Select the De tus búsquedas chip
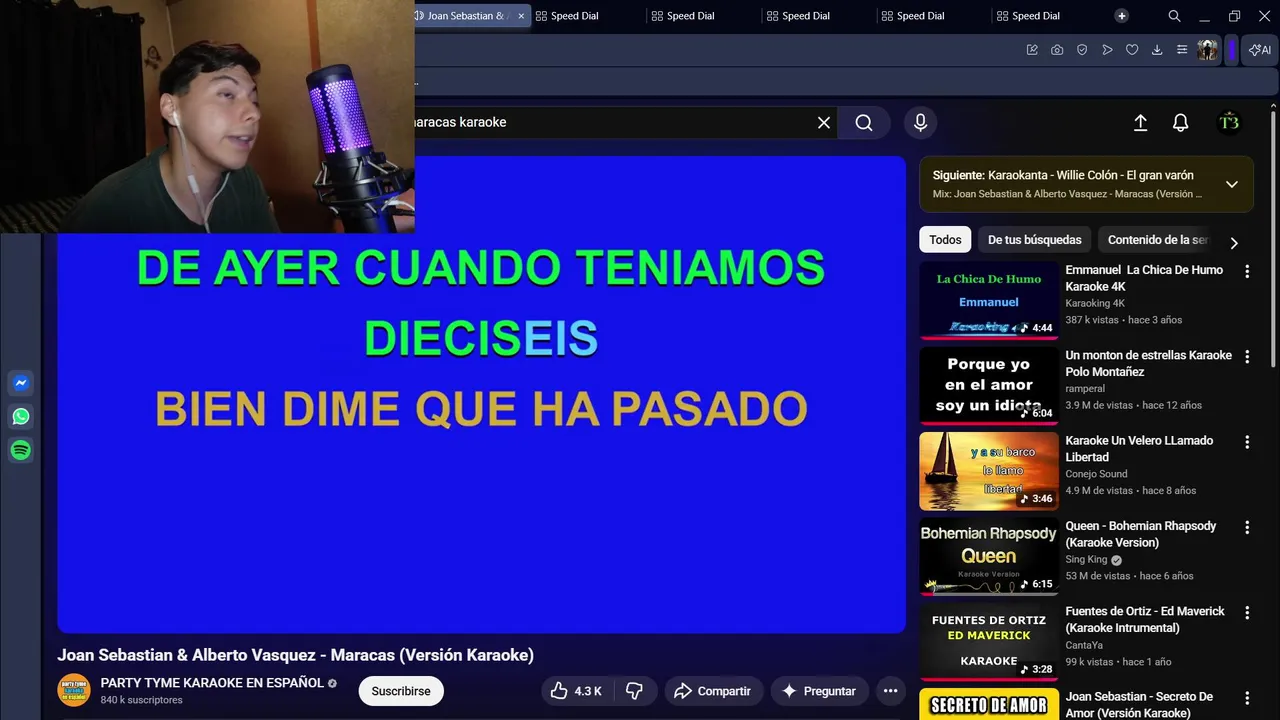This screenshot has width=1280, height=720. pyautogui.click(x=1035, y=240)
